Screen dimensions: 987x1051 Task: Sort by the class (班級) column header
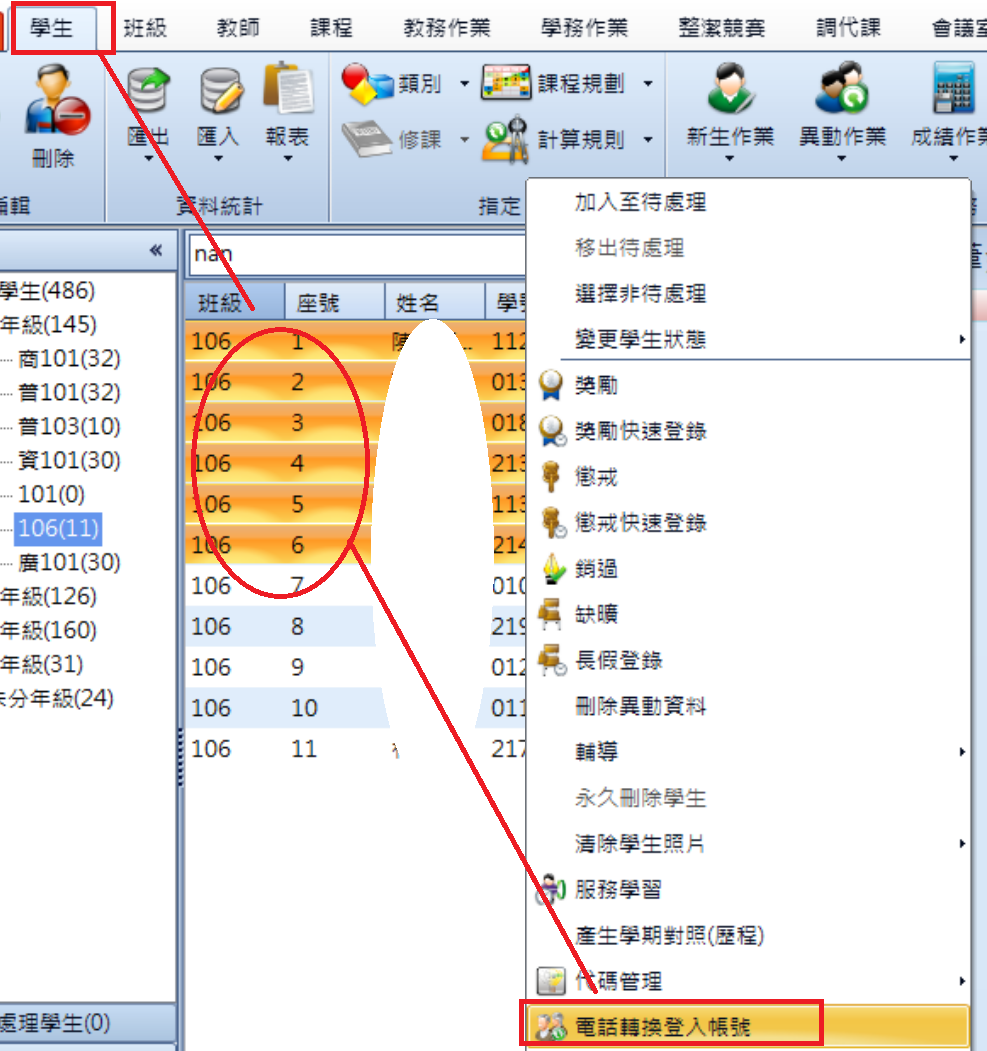coord(235,303)
